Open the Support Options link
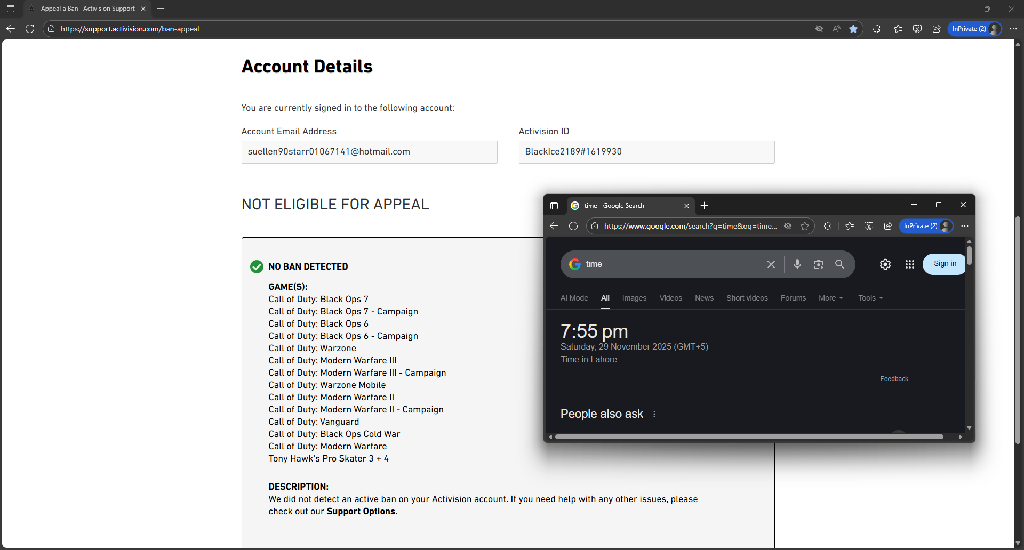This screenshot has height=550, width=1024. coord(361,511)
